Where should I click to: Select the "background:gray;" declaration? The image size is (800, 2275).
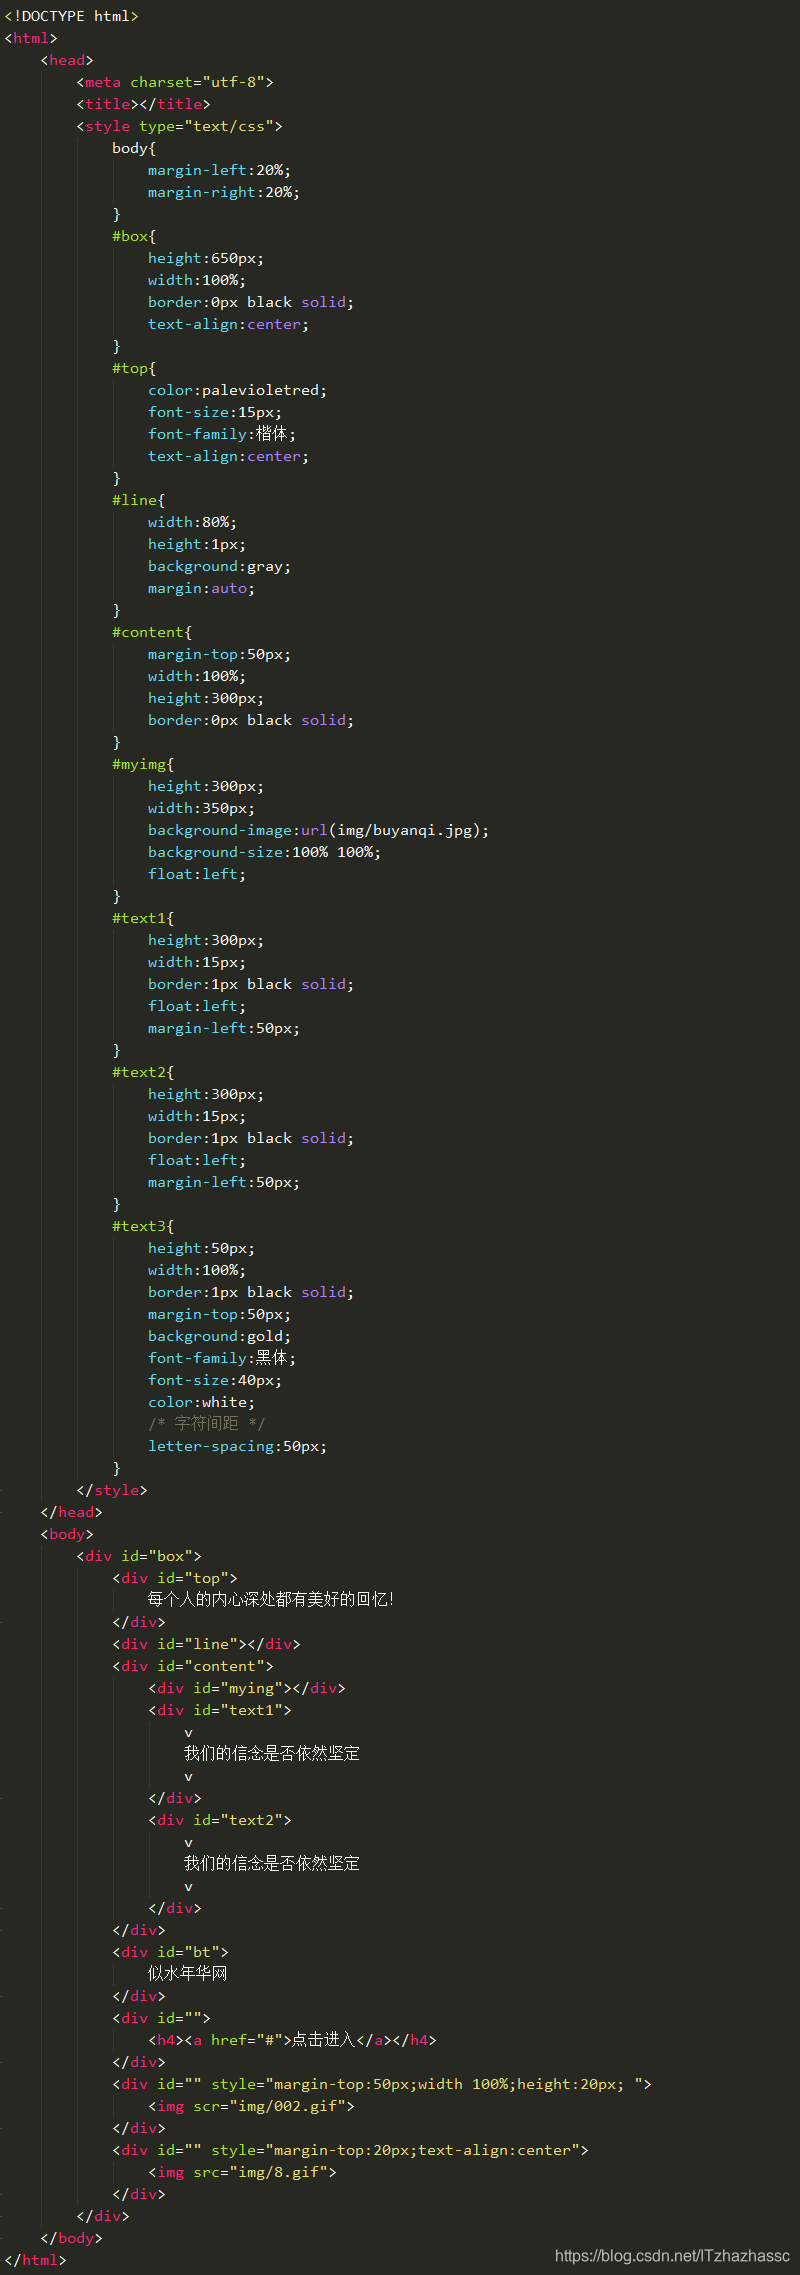(220, 566)
